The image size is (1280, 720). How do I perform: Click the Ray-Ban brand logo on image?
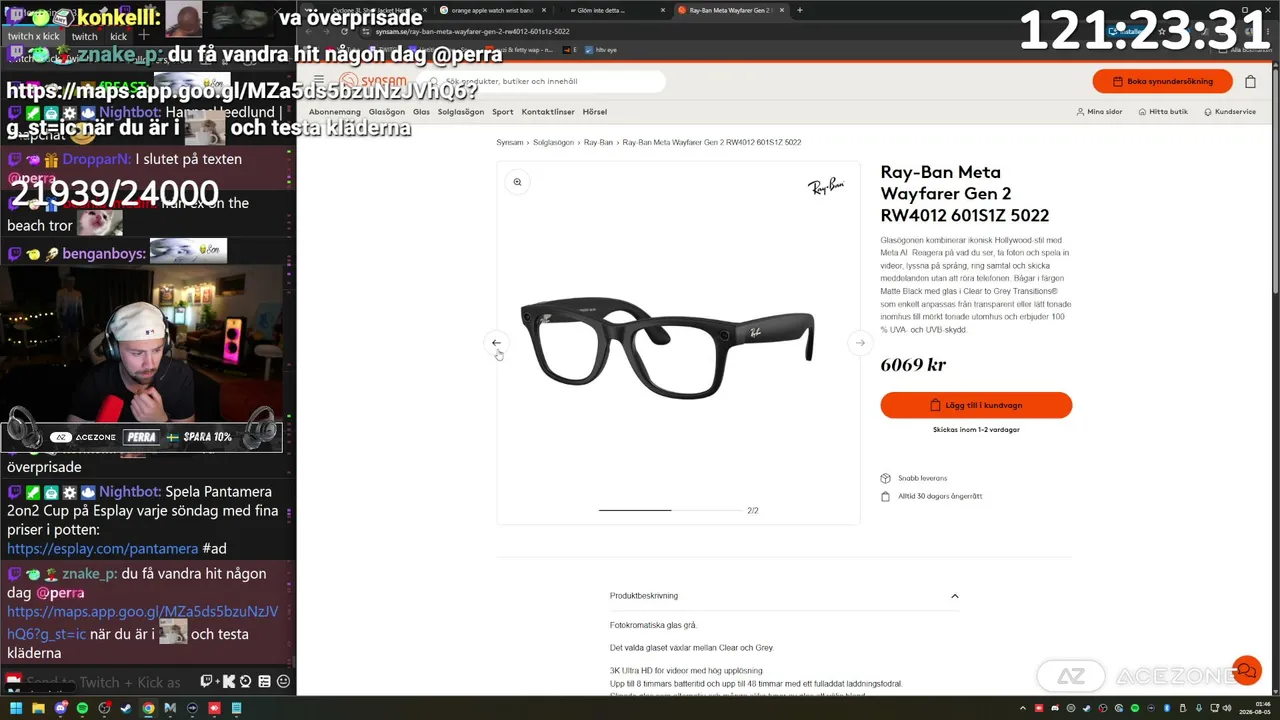point(826,186)
